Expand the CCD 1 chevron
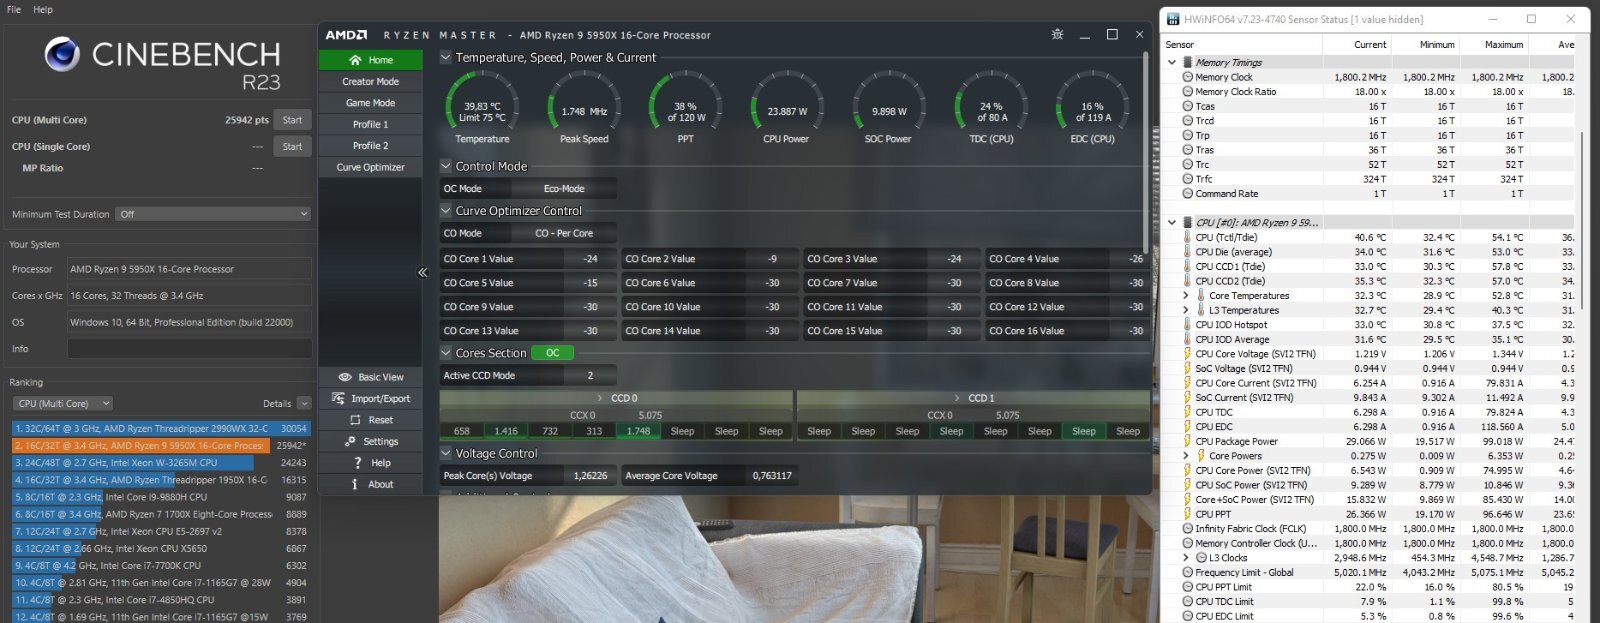This screenshot has height=623, width=1600. 958,398
